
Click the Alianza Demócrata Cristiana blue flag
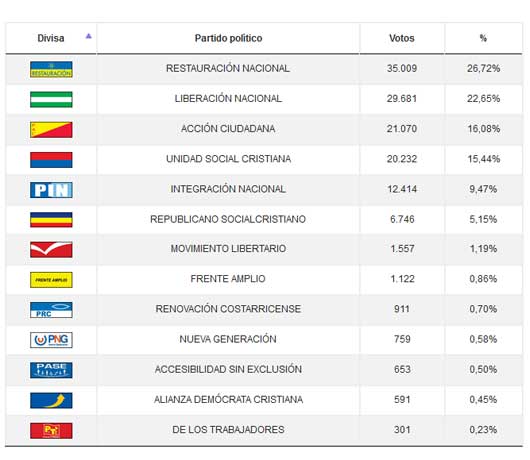[x=51, y=400]
